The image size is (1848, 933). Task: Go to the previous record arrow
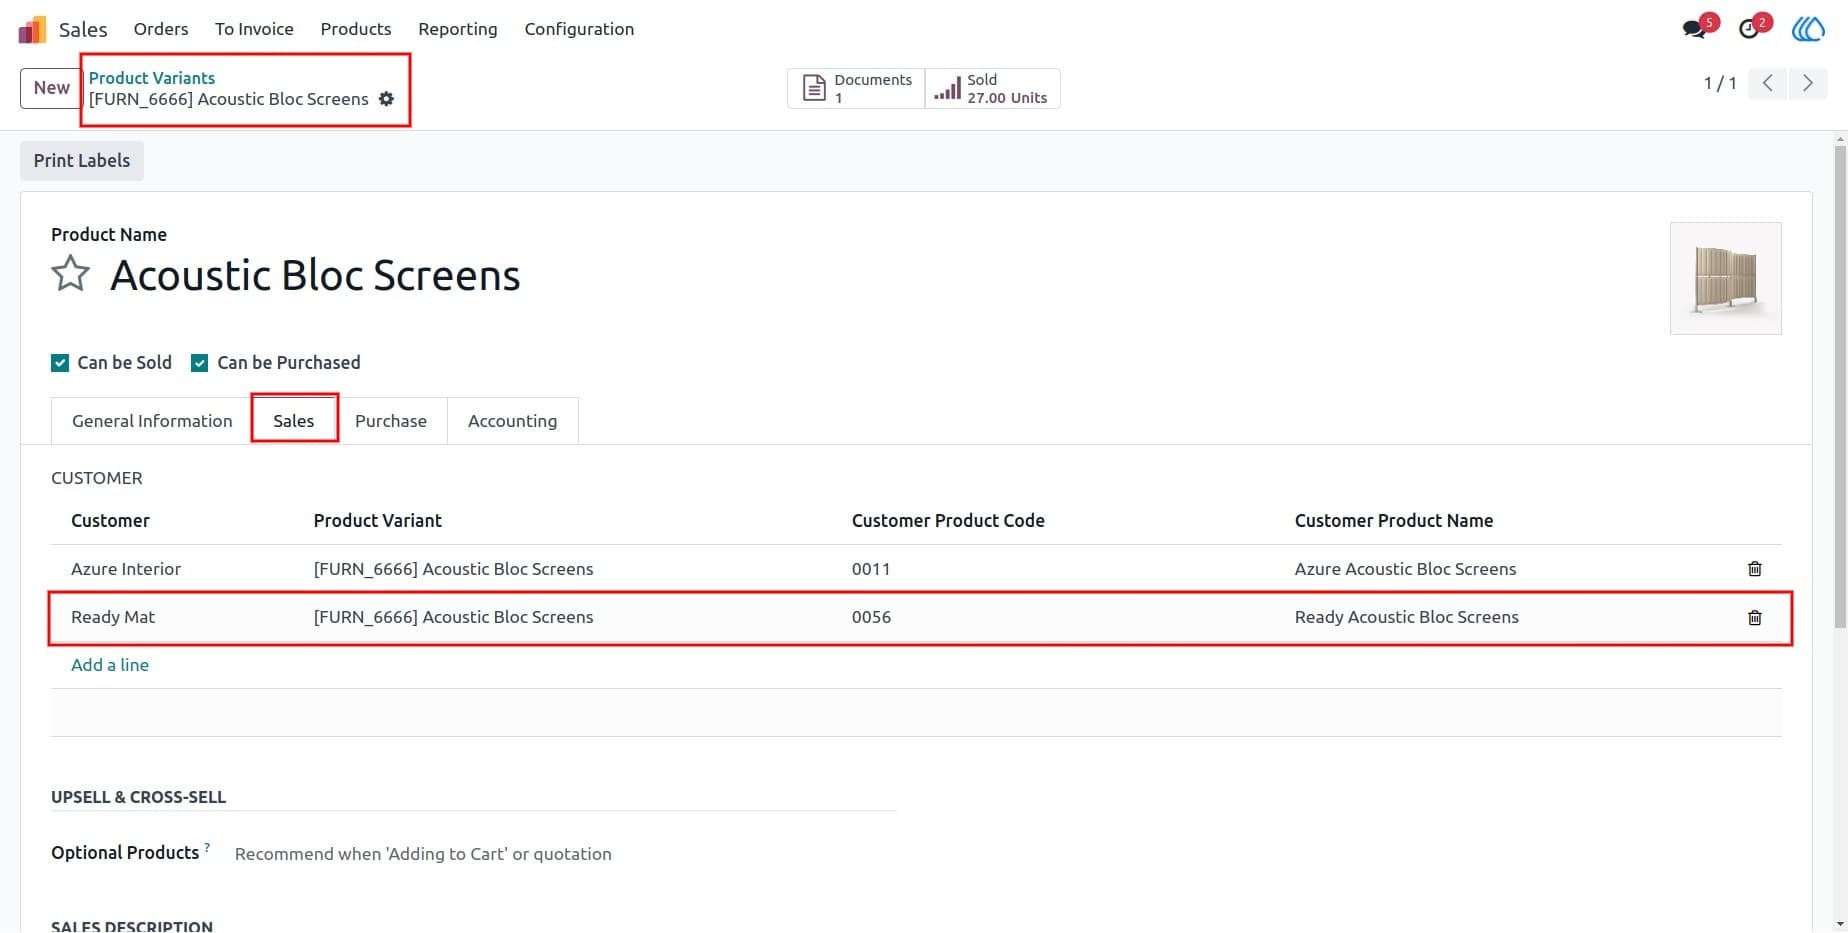point(1768,83)
